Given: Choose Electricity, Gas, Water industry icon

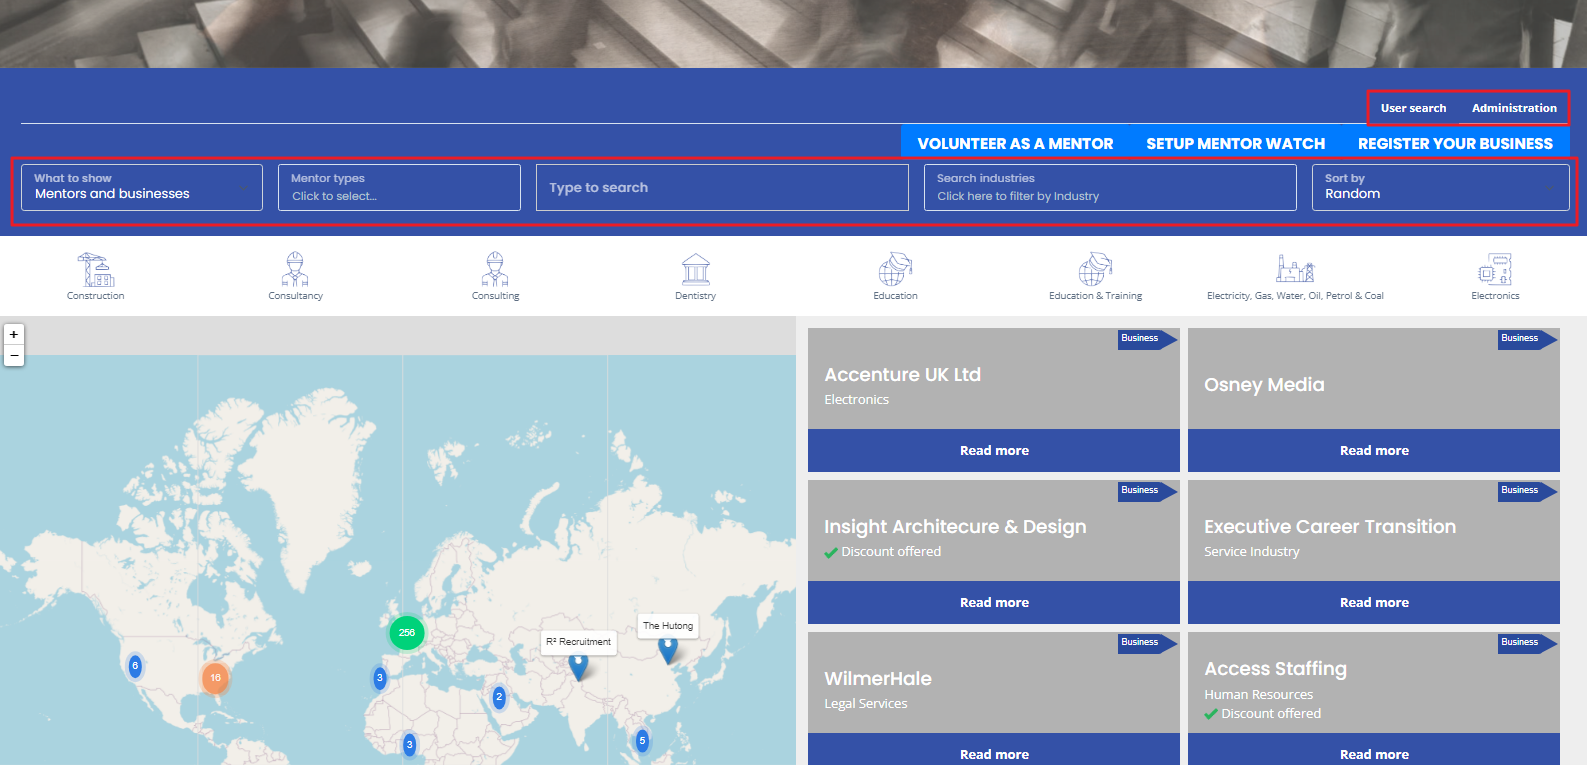Looking at the screenshot, I should point(1295,270).
